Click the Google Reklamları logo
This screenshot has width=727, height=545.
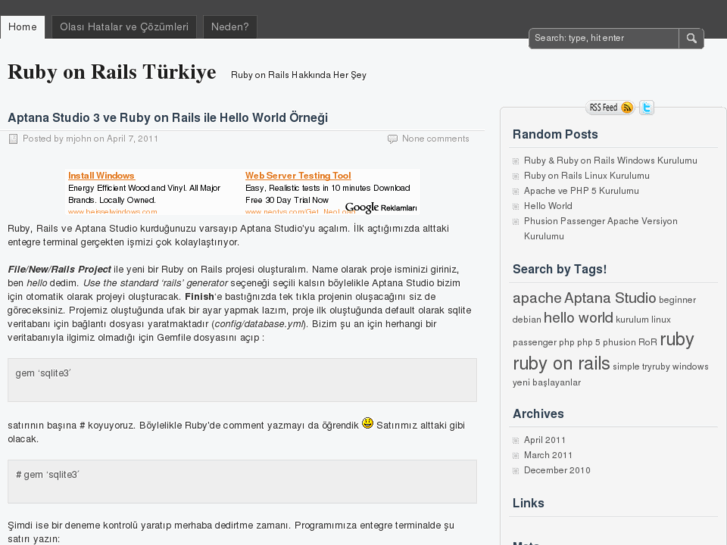click(381, 207)
